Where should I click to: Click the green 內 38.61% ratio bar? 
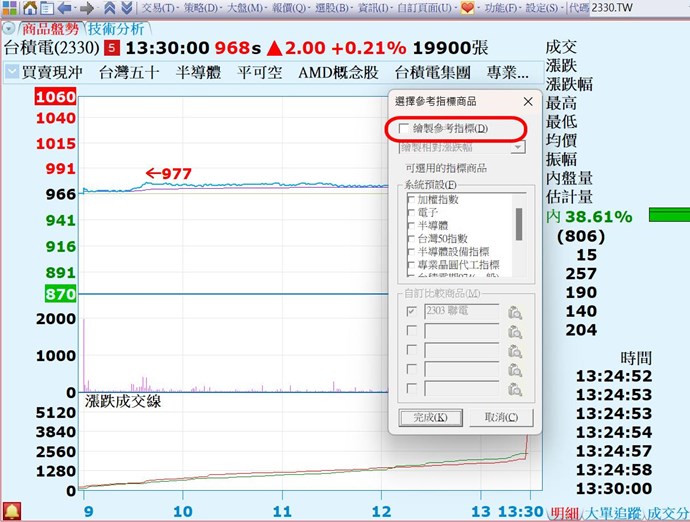click(669, 215)
